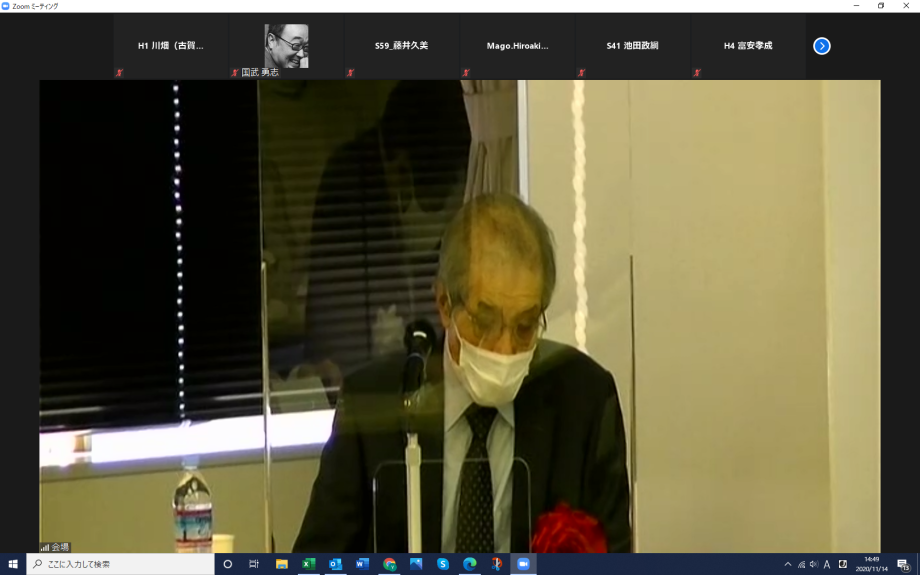
Task: Open File Explorer from the taskbar
Action: [282, 564]
